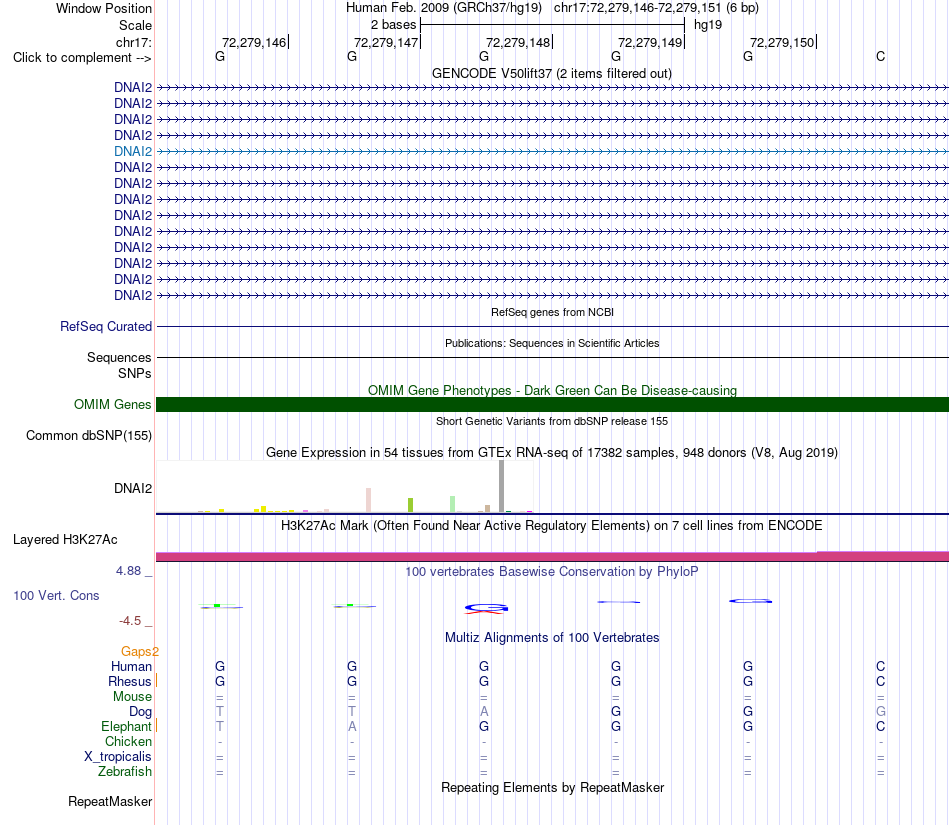Click the Sequences track label
Screen dimensions: 950x825
tap(119, 357)
